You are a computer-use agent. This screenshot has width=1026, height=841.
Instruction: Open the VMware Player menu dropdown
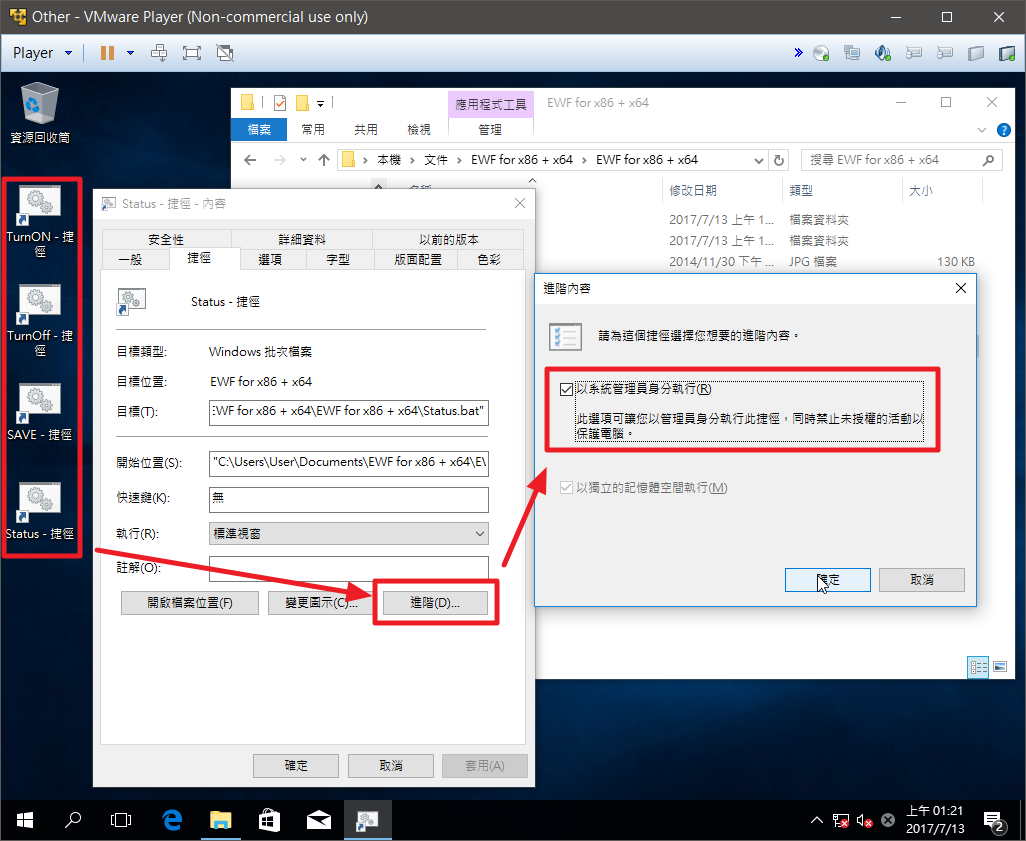pos(42,53)
